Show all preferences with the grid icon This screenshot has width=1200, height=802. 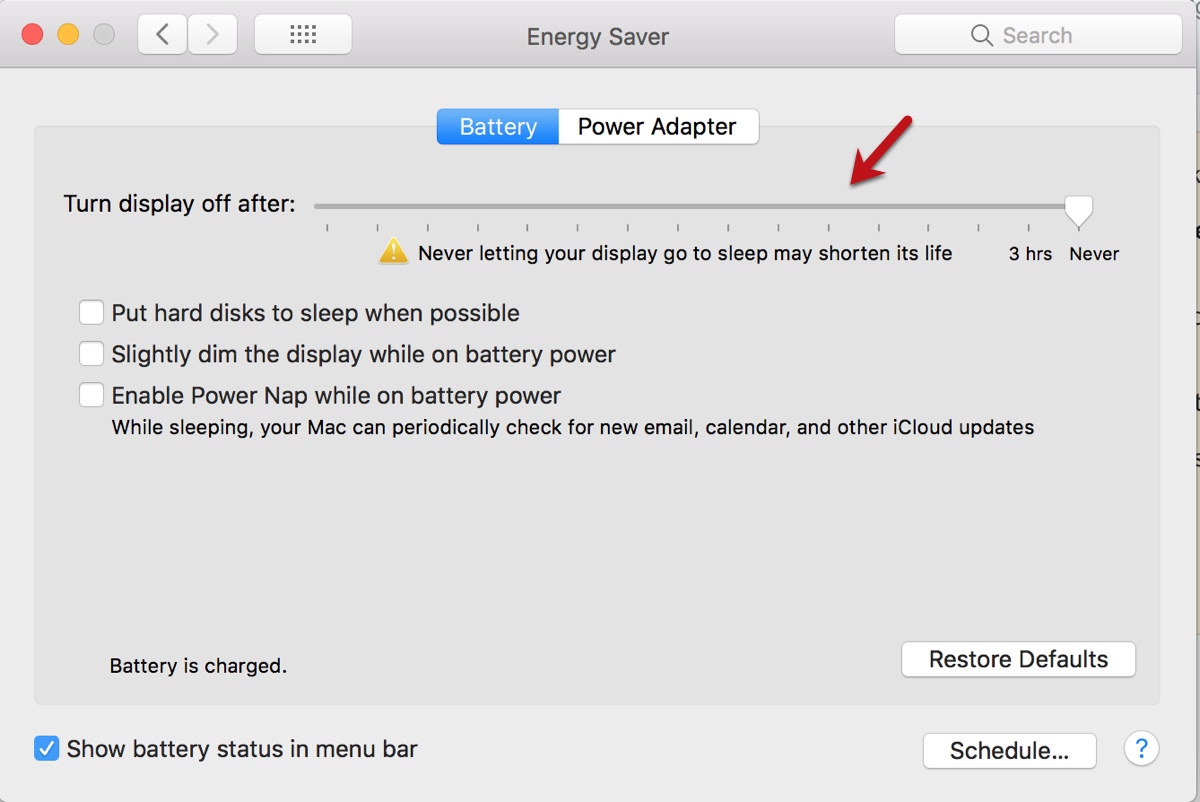(x=302, y=35)
